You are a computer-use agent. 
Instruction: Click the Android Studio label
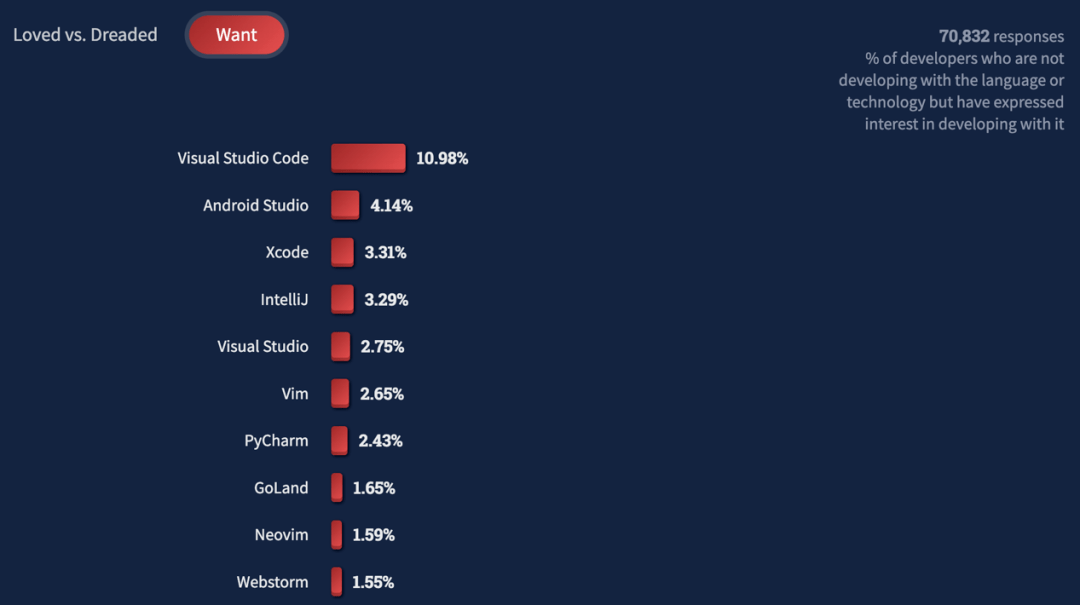point(256,205)
